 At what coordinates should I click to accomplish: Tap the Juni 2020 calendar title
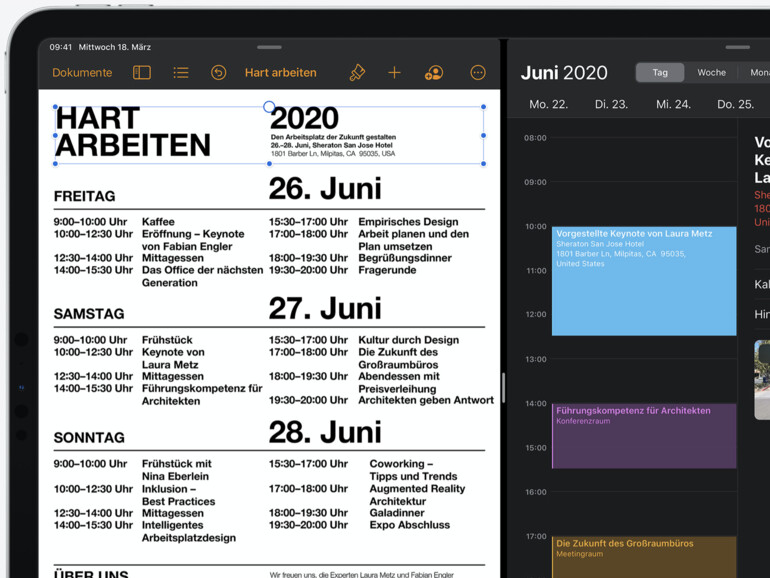(564, 73)
